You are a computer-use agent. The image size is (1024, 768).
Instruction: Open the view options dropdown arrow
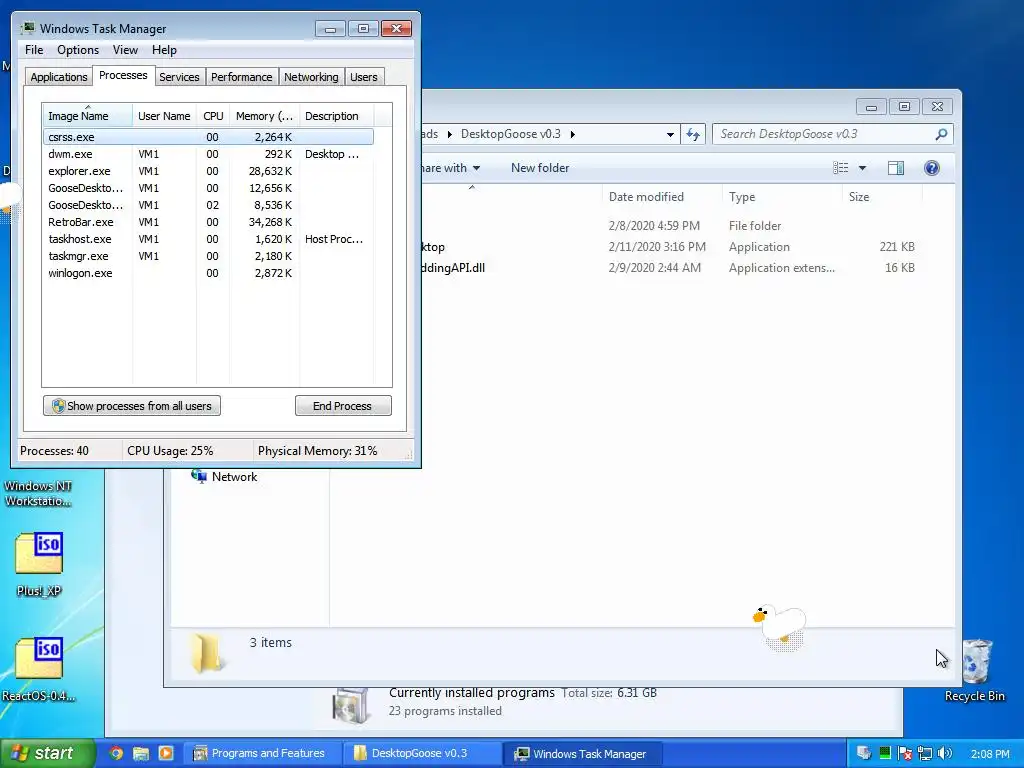862,168
